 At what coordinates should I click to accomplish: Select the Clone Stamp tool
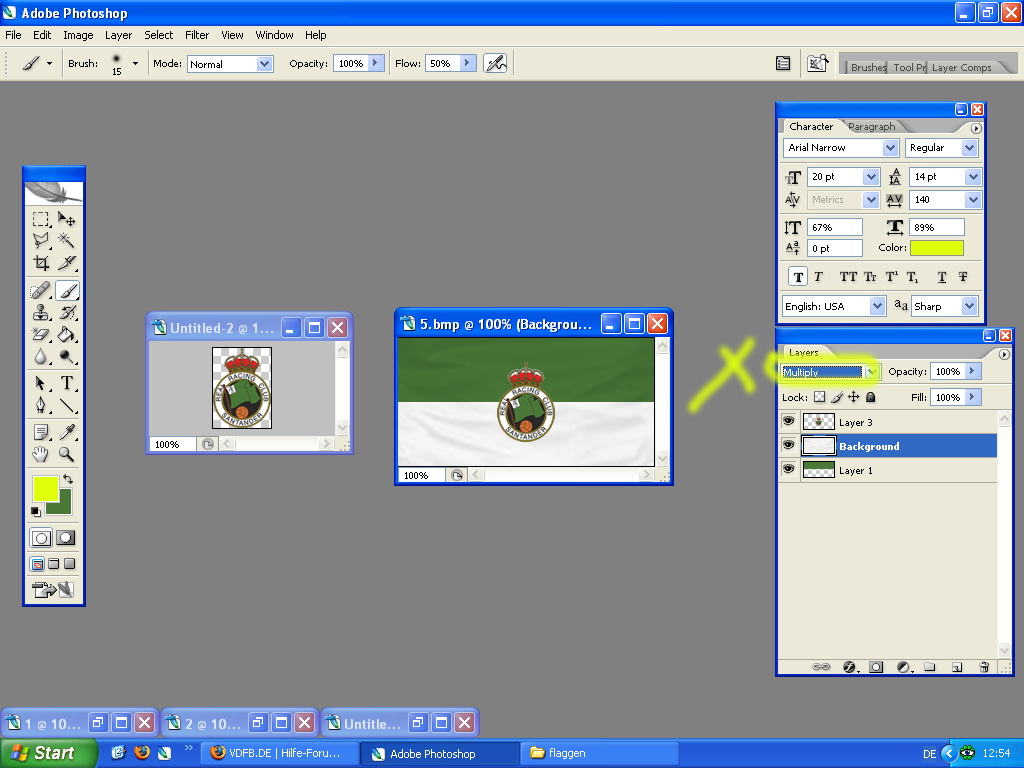[x=41, y=313]
